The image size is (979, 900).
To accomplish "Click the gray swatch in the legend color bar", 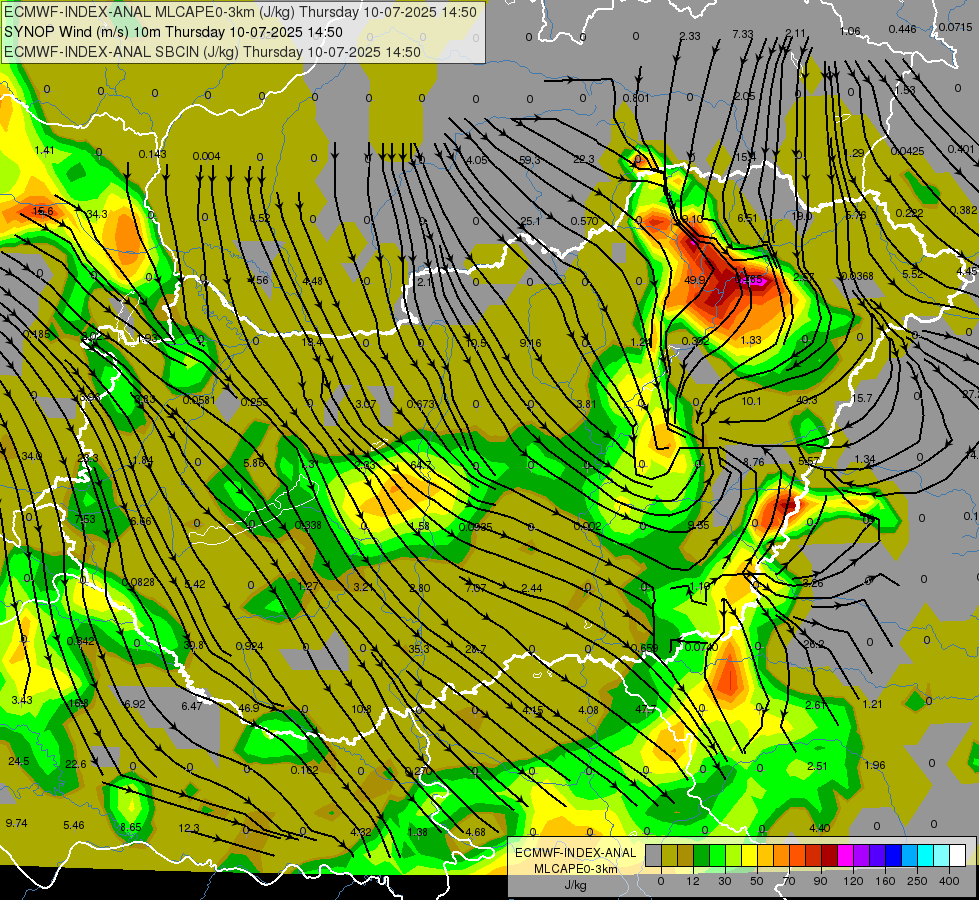I will tap(653, 855).
